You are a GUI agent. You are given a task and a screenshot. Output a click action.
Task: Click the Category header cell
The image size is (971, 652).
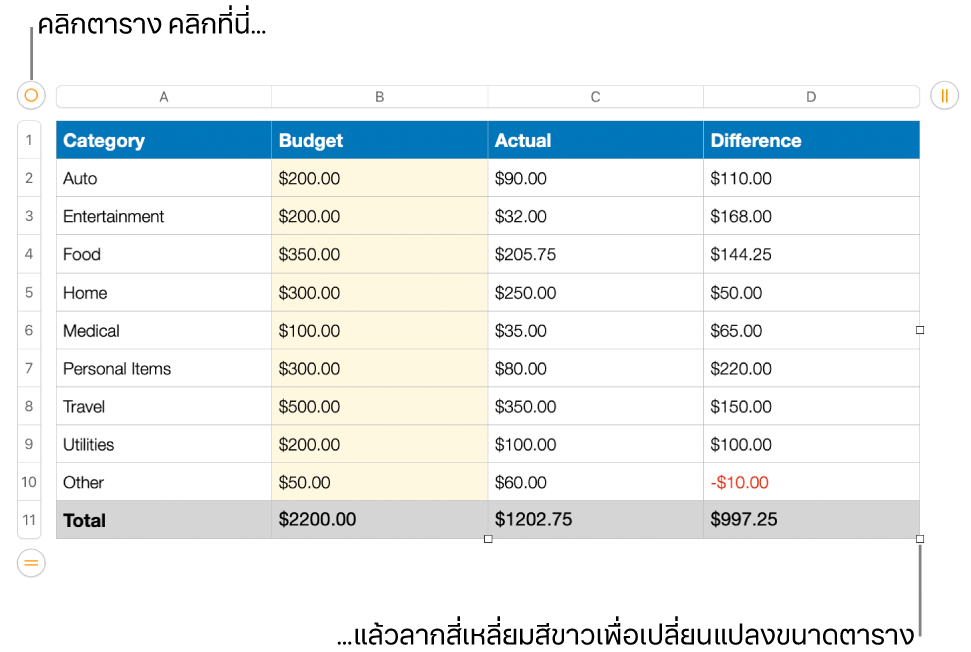[x=164, y=141]
